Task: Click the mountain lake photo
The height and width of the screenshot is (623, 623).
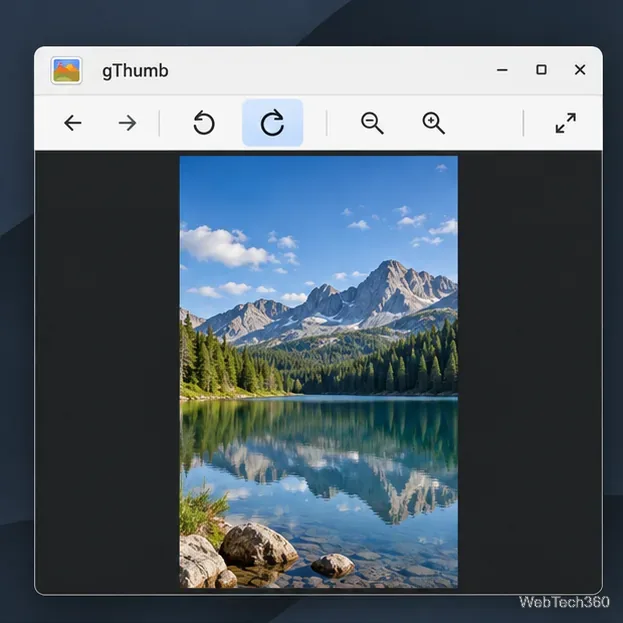Action: pyautogui.click(x=319, y=372)
